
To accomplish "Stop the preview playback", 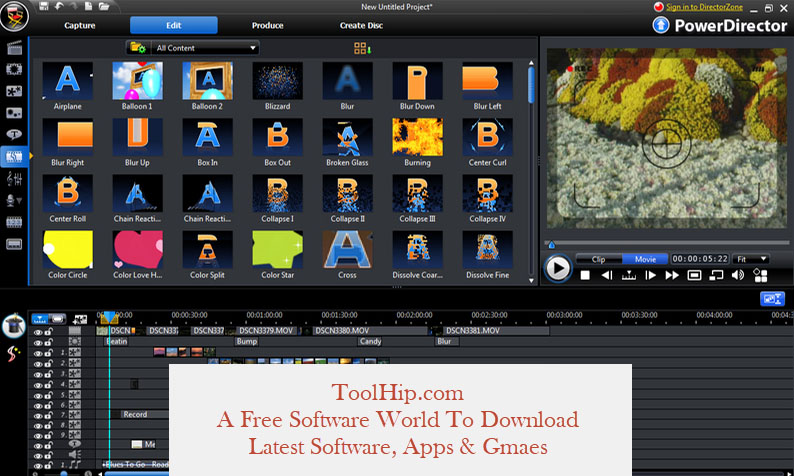I will (585, 275).
